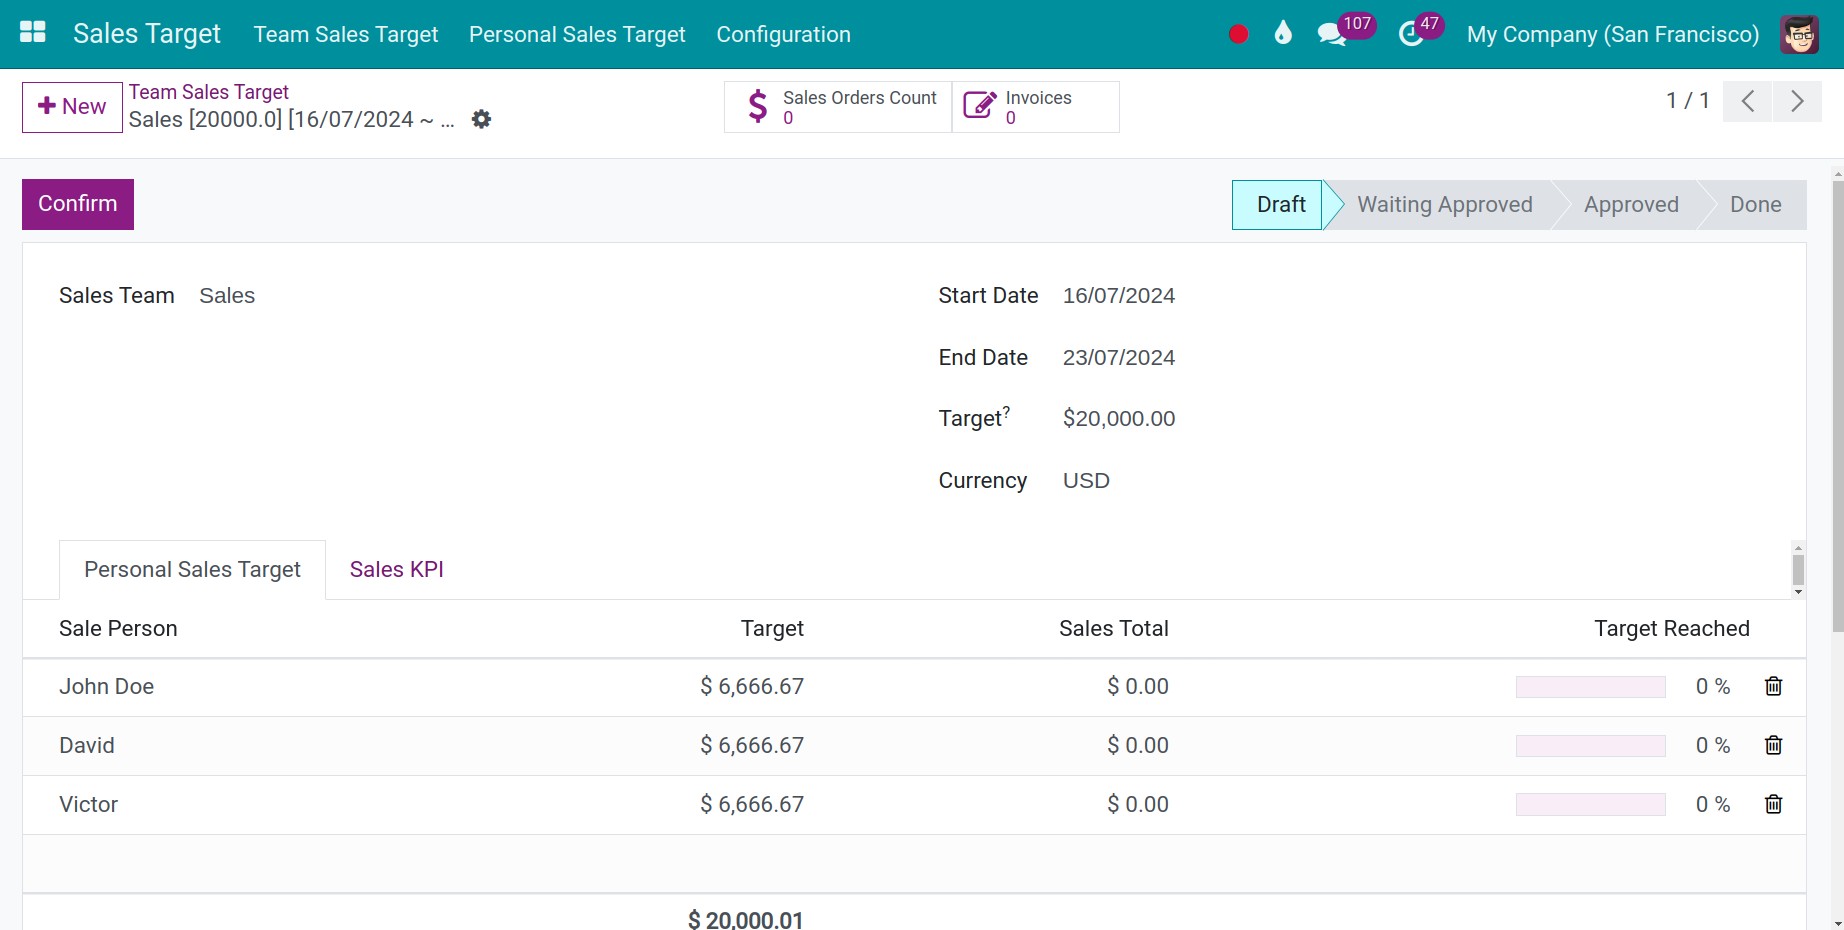Switch to Personal Sales Target tab
The height and width of the screenshot is (930, 1844).
[x=192, y=570]
